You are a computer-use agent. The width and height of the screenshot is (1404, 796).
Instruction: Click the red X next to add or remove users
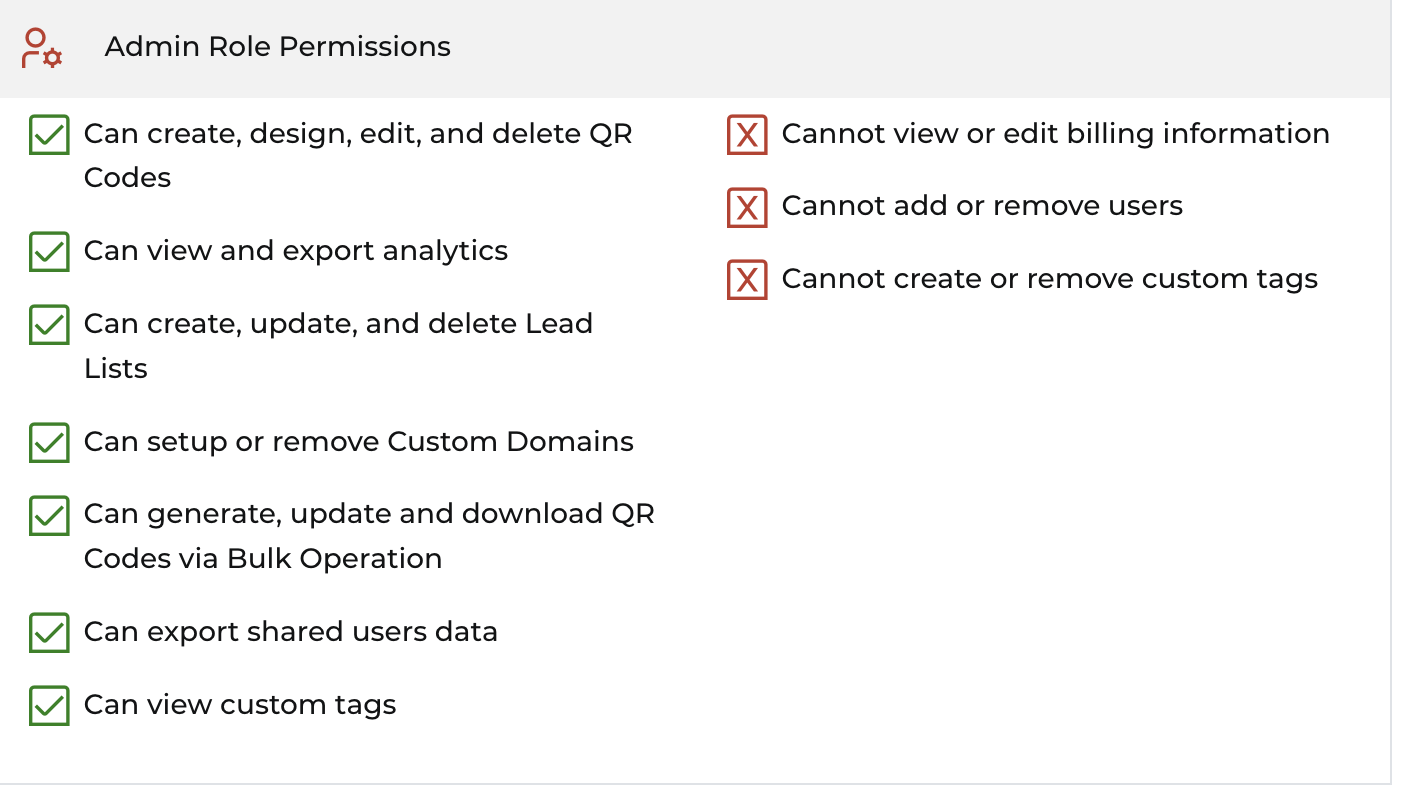coord(747,208)
